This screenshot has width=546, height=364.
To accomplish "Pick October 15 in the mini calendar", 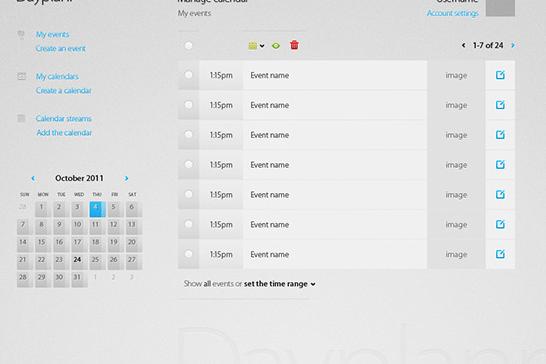I will [x=43, y=244].
